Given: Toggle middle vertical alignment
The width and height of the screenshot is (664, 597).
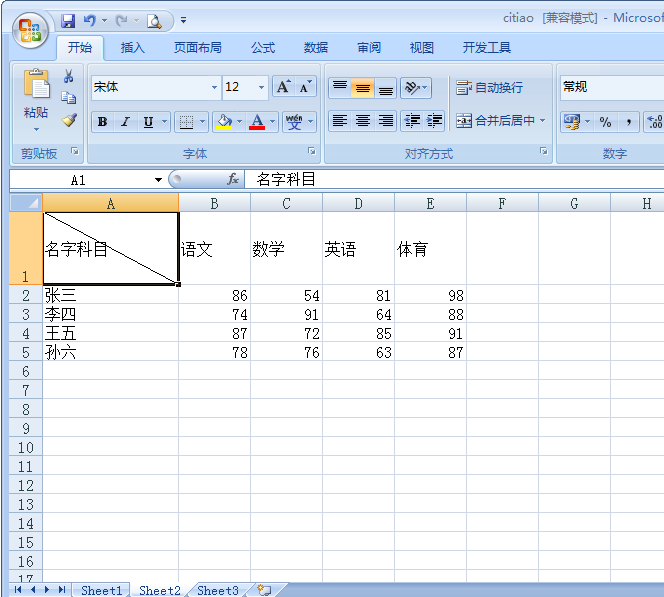Looking at the screenshot, I should tap(362, 88).
